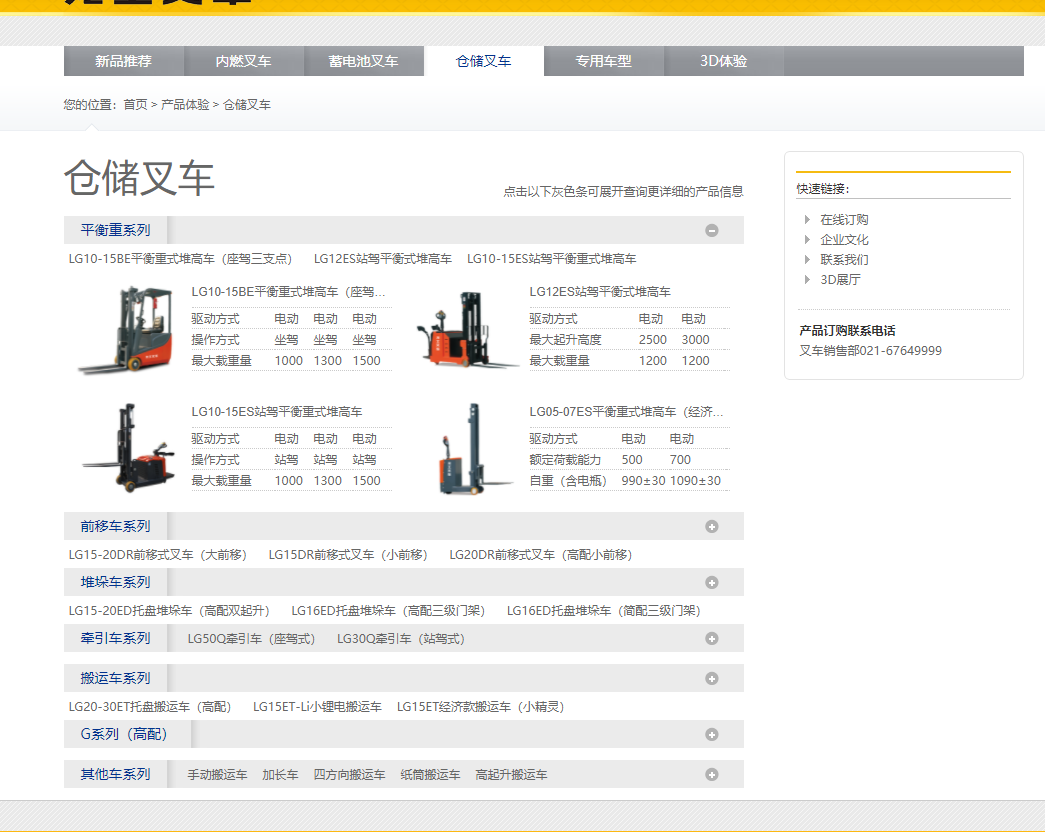Viewport: 1045px width, 832px height.
Task: Open LG12ES站驾平衡式堆高车 product card title
Action: (x=600, y=292)
